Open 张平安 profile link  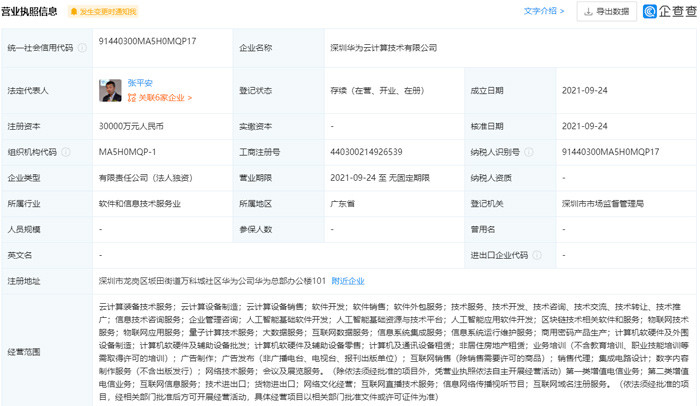click(140, 83)
